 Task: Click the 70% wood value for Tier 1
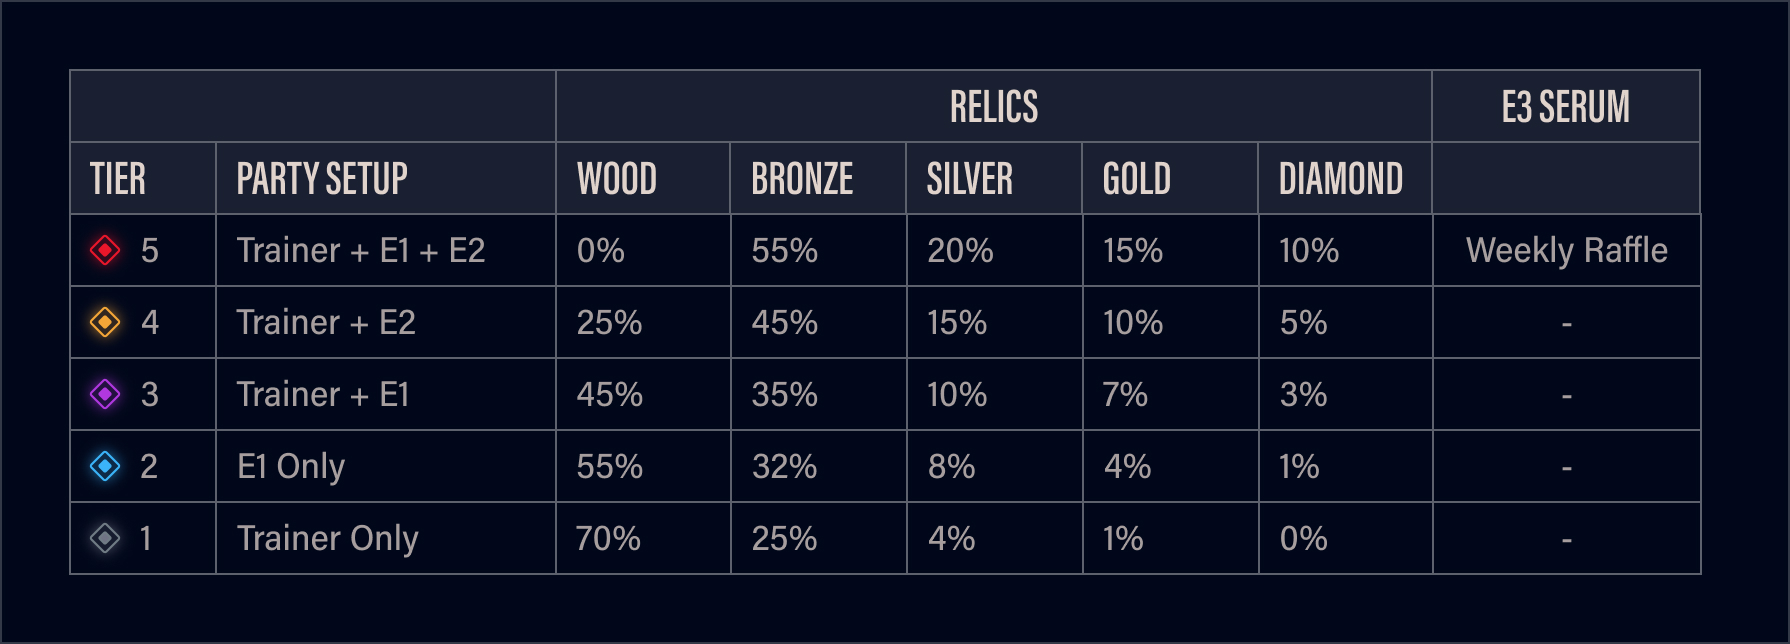click(608, 538)
